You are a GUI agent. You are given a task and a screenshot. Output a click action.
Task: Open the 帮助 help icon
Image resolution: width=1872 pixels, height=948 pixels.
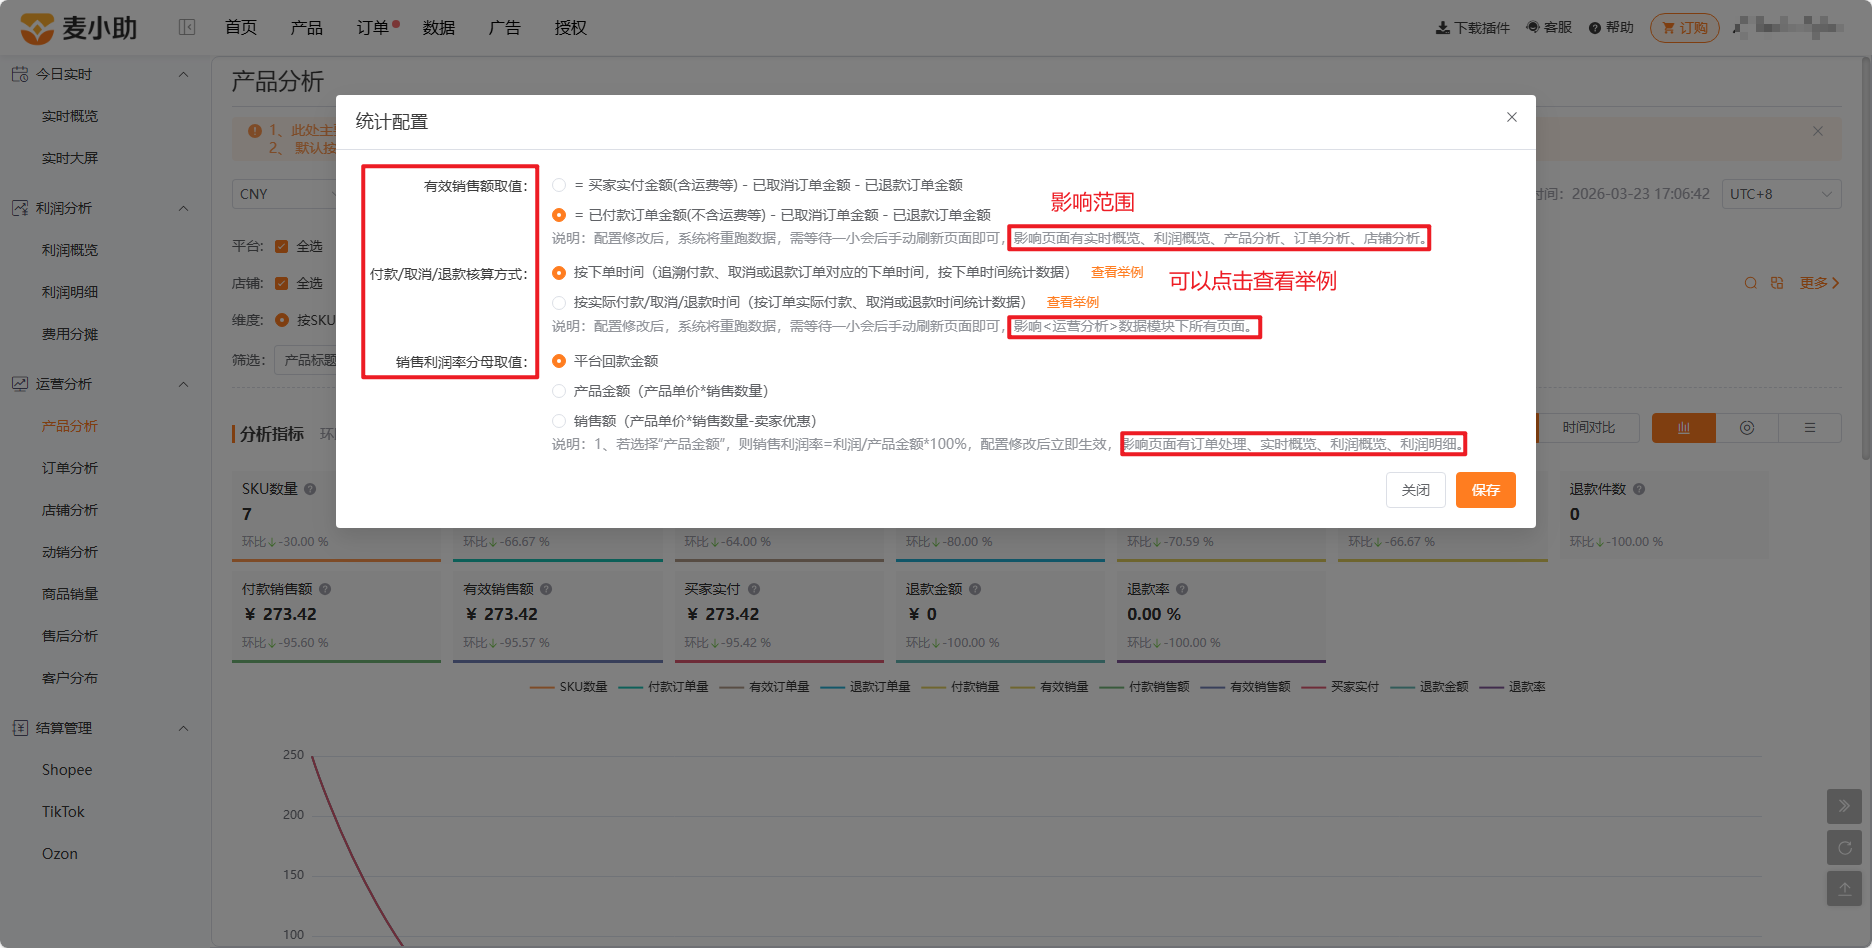tap(1595, 28)
